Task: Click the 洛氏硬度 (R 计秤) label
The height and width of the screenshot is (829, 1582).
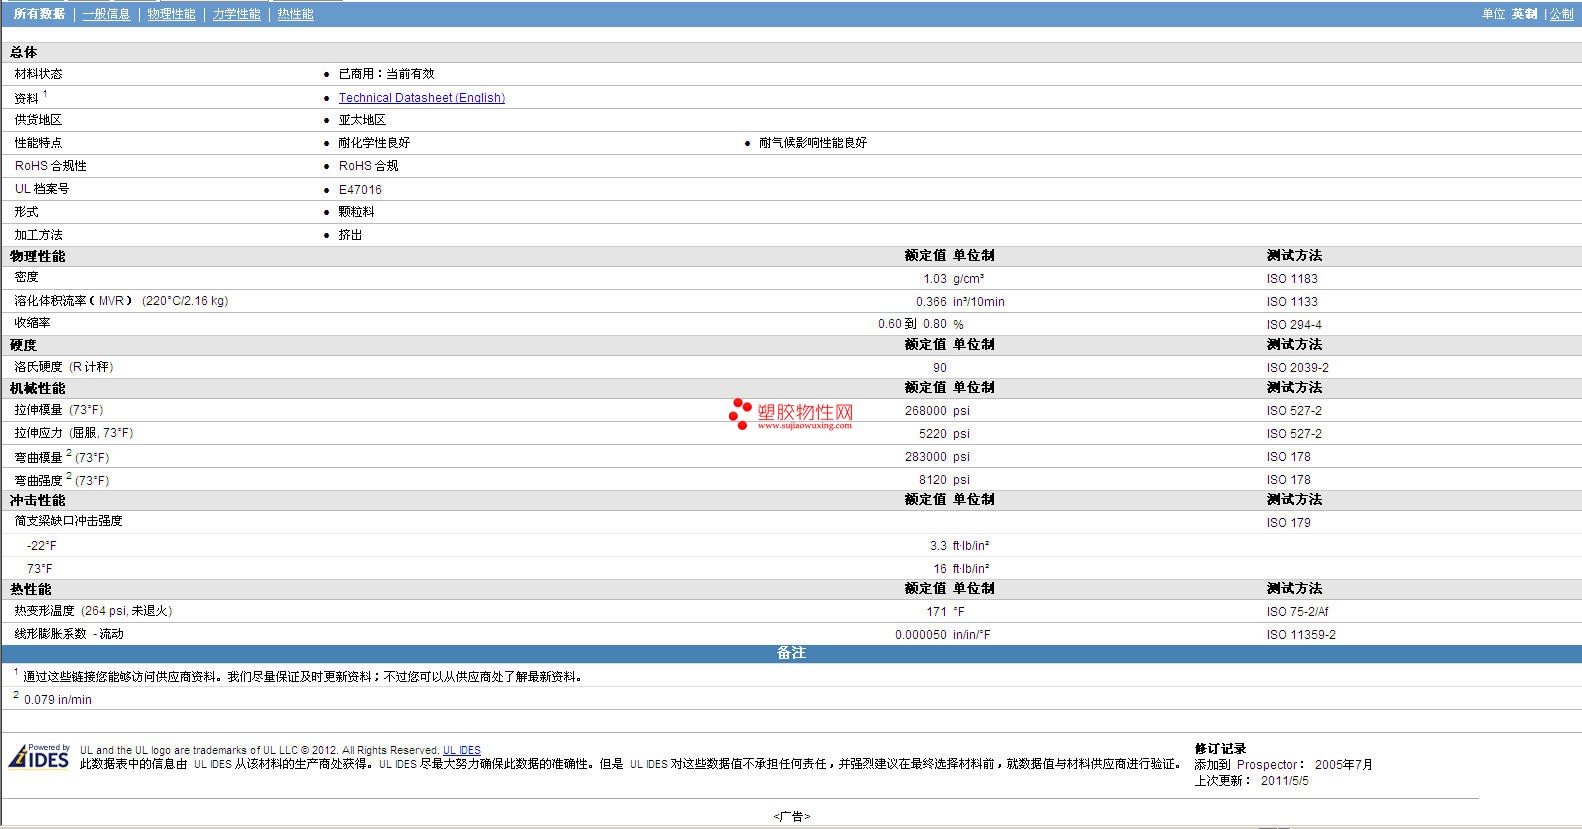Action: pyautogui.click(x=64, y=367)
